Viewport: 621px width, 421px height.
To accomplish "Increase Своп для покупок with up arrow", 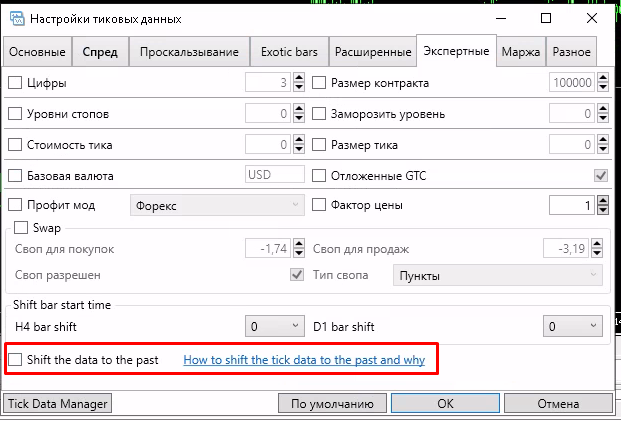I will [x=299, y=244].
